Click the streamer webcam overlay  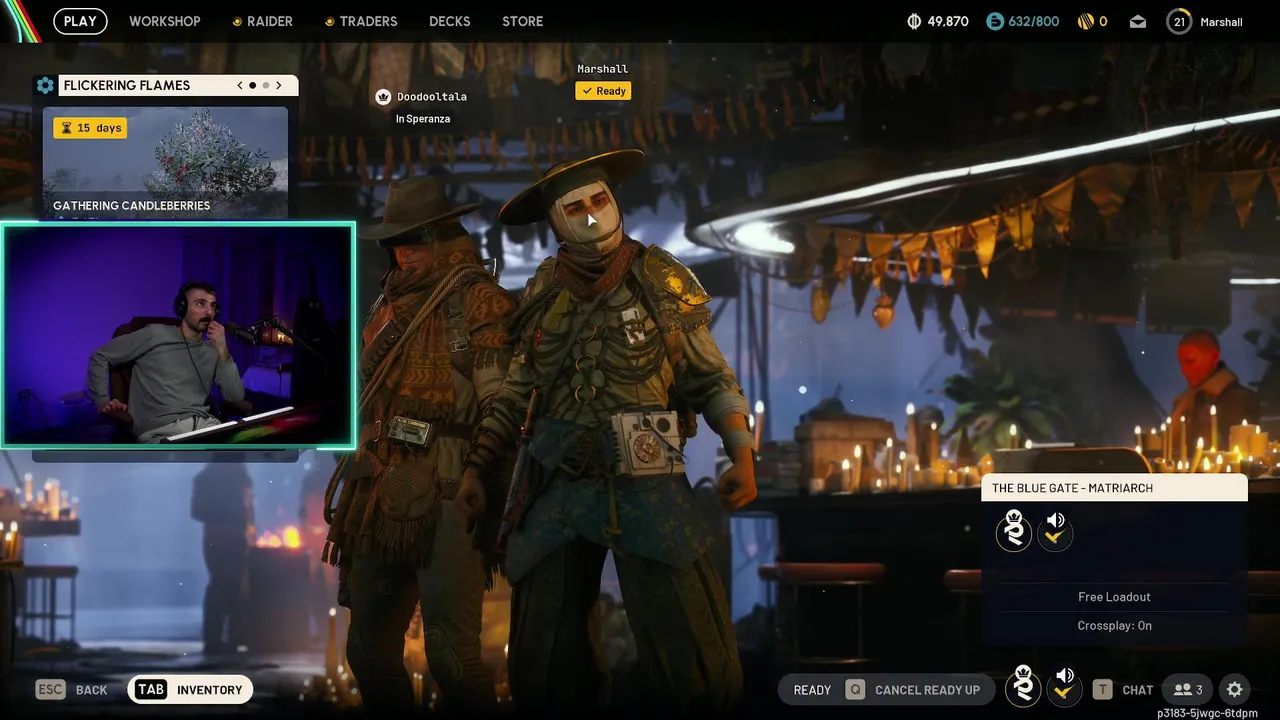[x=178, y=335]
